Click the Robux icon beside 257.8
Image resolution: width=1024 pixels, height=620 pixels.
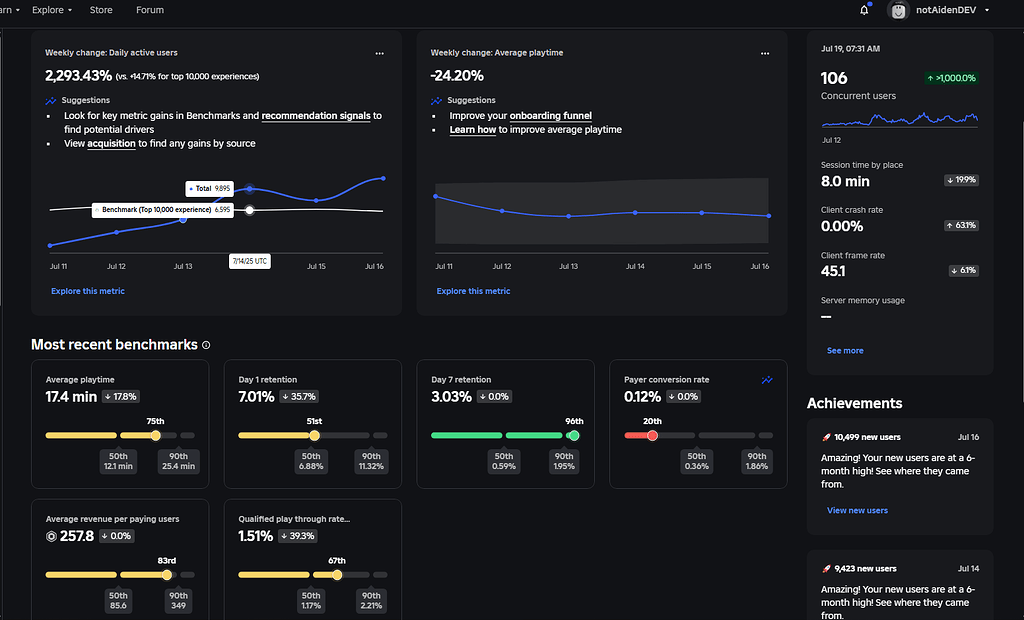coord(51,536)
